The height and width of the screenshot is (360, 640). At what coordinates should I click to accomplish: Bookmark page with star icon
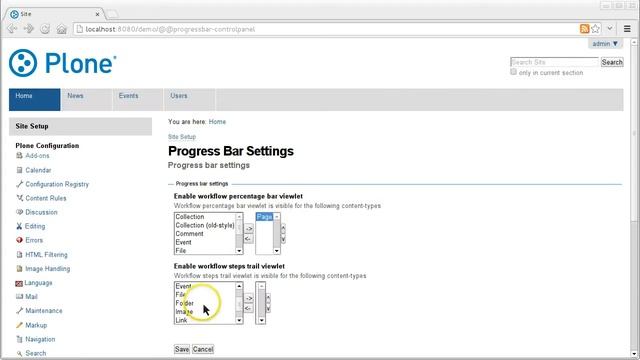596,29
